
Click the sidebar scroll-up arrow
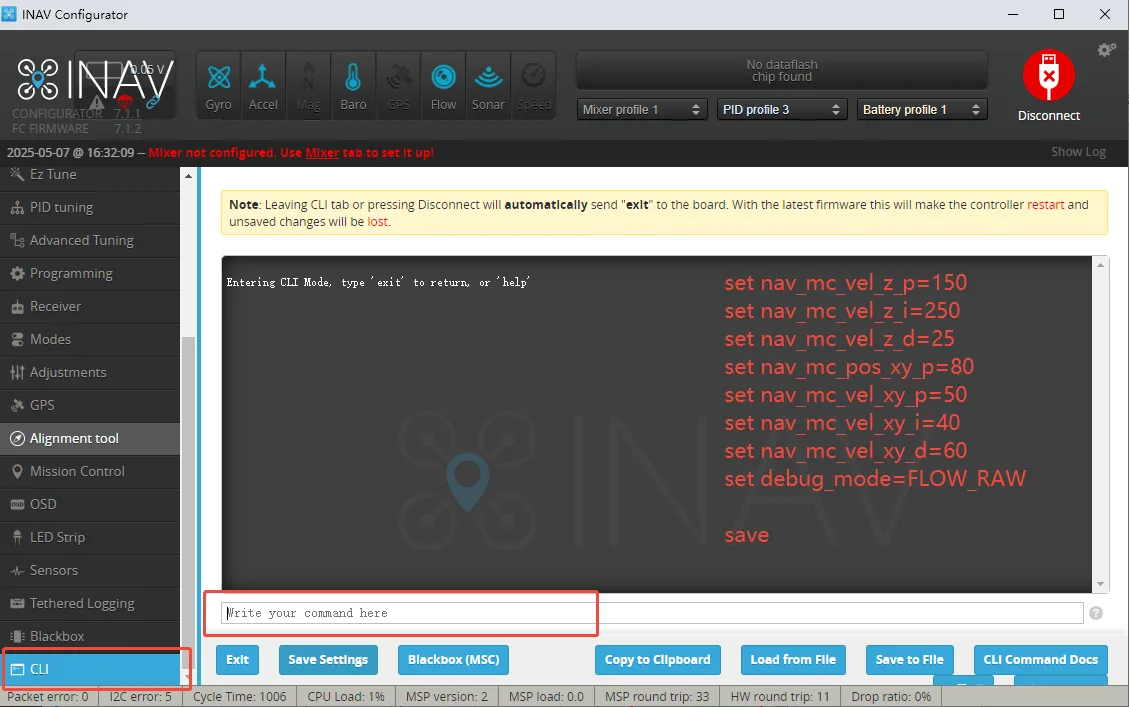tap(188, 176)
